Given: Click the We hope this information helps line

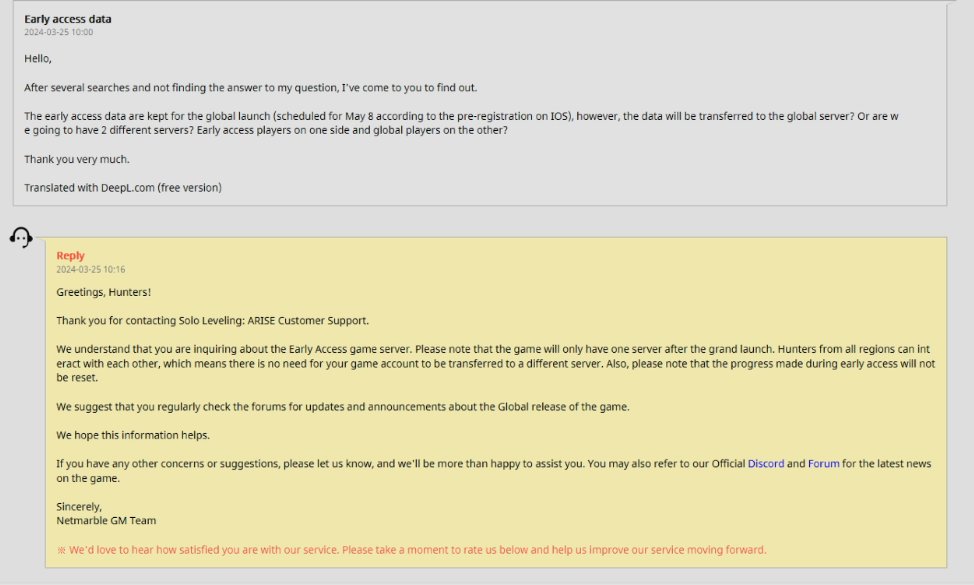Looking at the screenshot, I should coord(133,435).
